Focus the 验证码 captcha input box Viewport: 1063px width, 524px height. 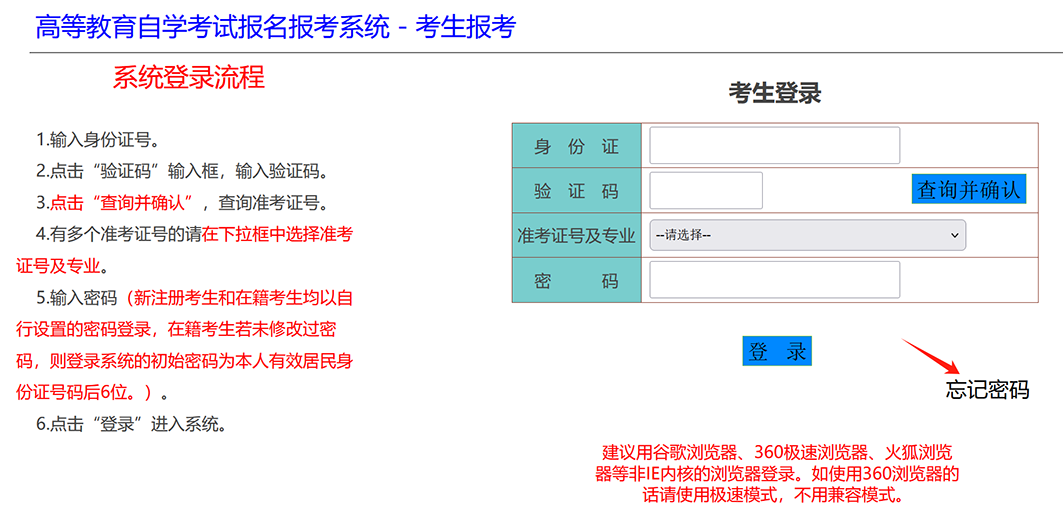[x=706, y=191]
